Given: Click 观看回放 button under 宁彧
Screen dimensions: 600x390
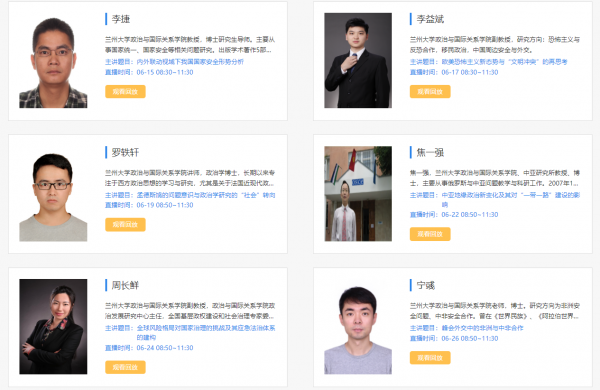Looking at the screenshot, I should pyautogui.click(x=430, y=357).
